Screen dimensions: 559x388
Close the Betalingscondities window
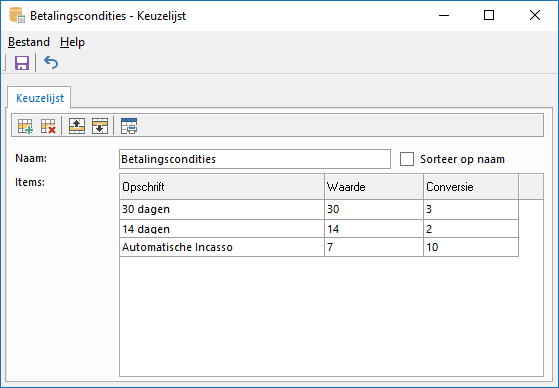pos(535,15)
